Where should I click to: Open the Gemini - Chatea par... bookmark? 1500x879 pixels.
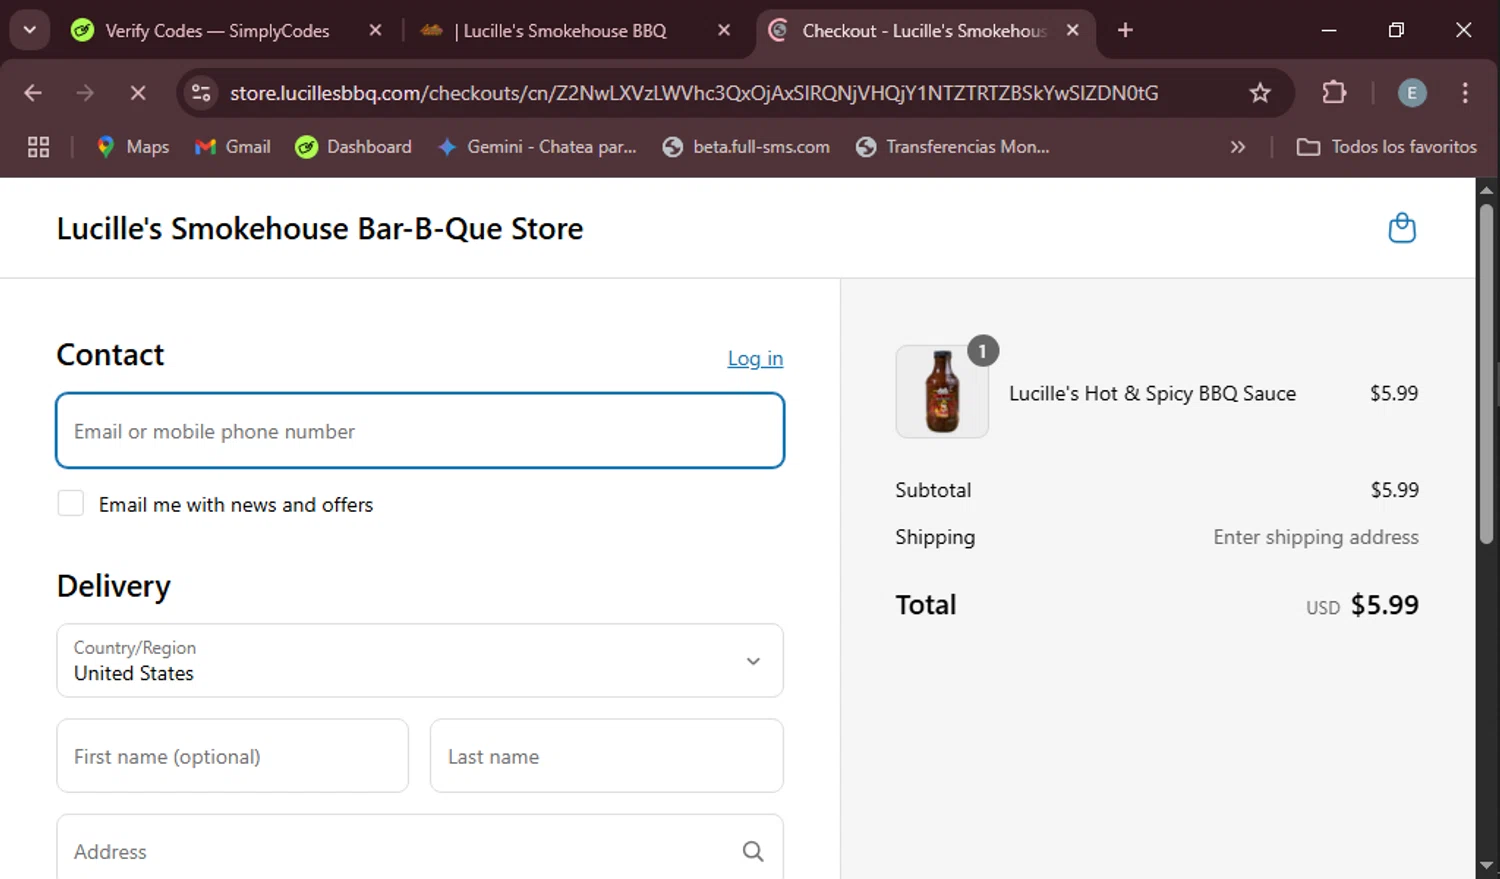(x=537, y=147)
